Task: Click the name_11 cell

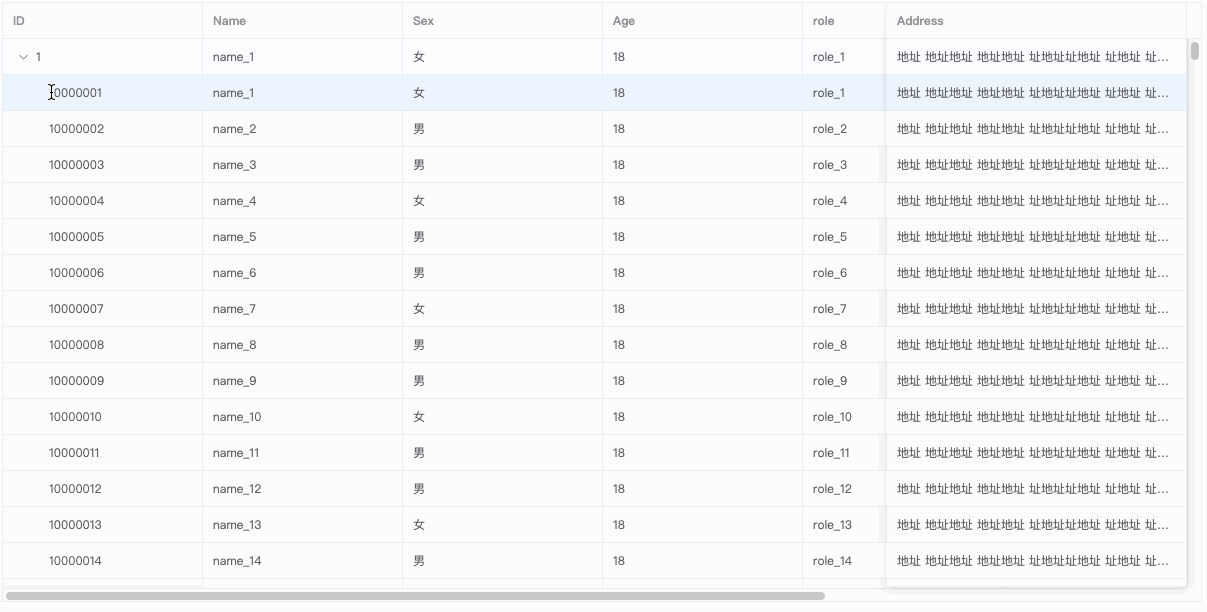Action: coord(302,453)
